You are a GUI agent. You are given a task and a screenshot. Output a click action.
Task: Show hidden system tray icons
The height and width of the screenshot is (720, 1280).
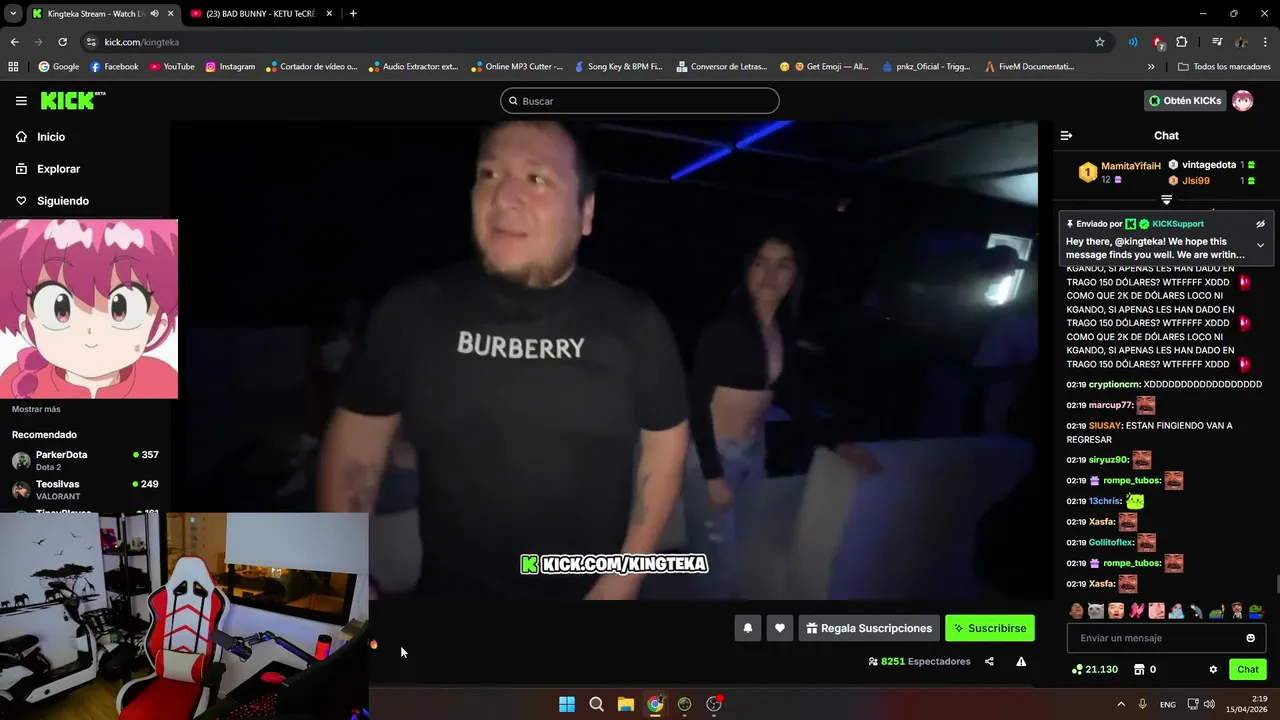tap(1121, 704)
